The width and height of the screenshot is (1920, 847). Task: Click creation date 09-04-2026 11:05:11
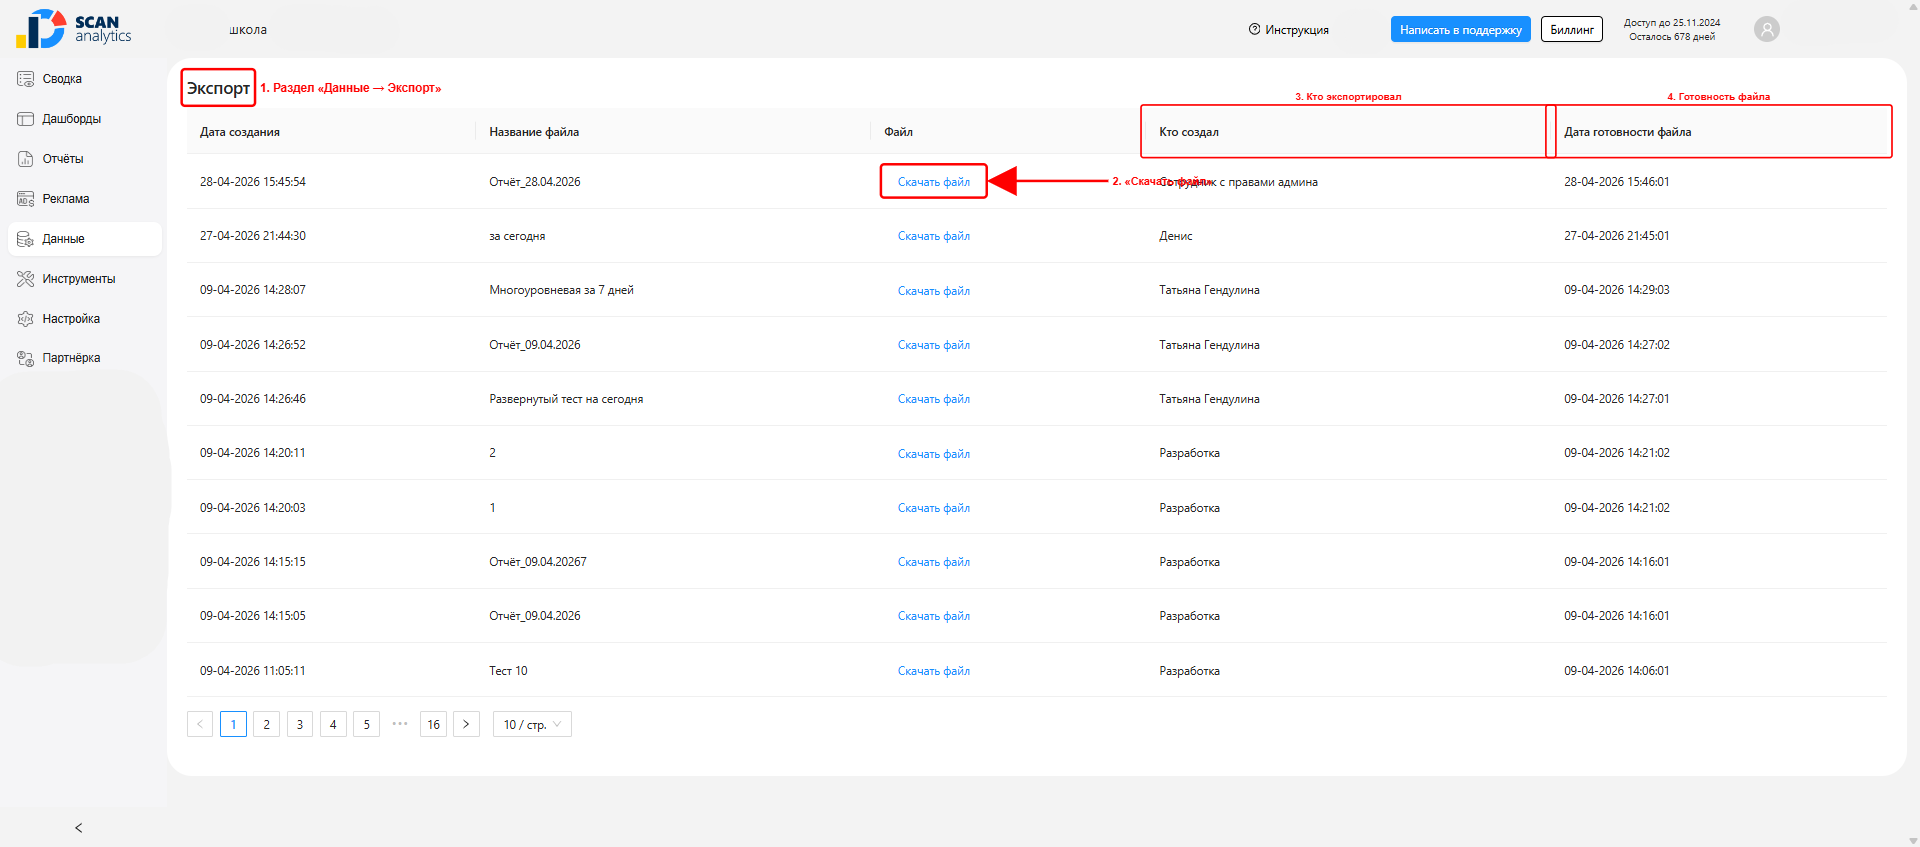click(x=253, y=671)
